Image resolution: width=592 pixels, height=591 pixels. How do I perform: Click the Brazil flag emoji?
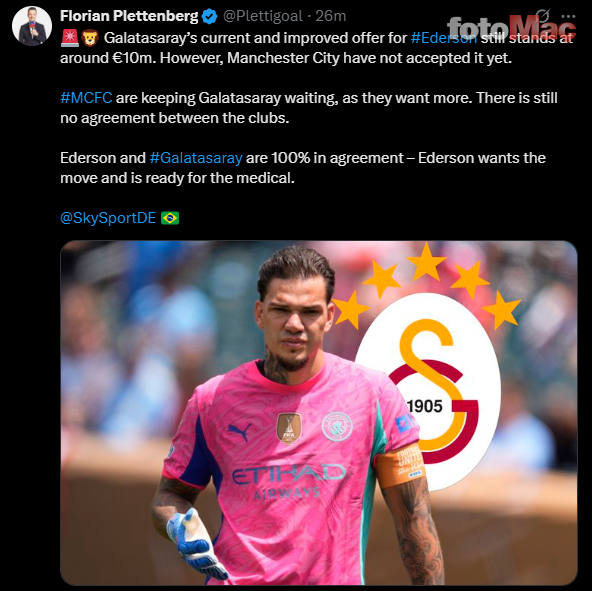point(170,218)
